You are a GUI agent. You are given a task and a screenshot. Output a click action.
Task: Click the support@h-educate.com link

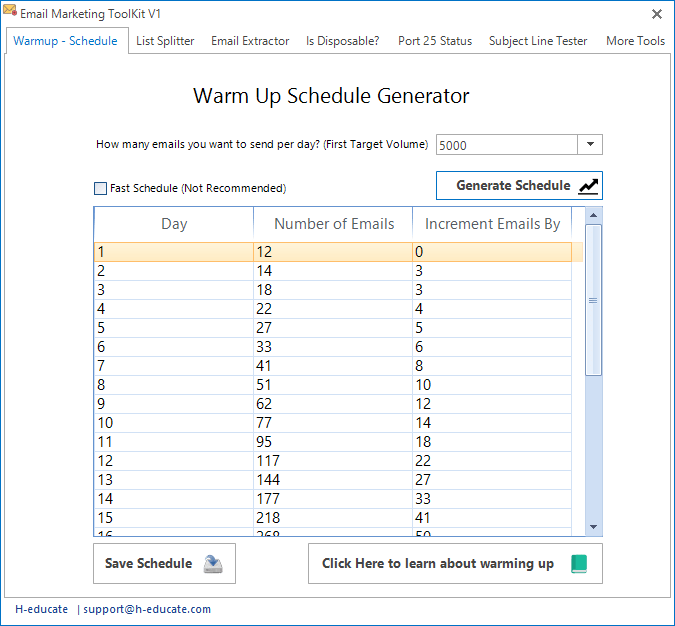point(147,609)
